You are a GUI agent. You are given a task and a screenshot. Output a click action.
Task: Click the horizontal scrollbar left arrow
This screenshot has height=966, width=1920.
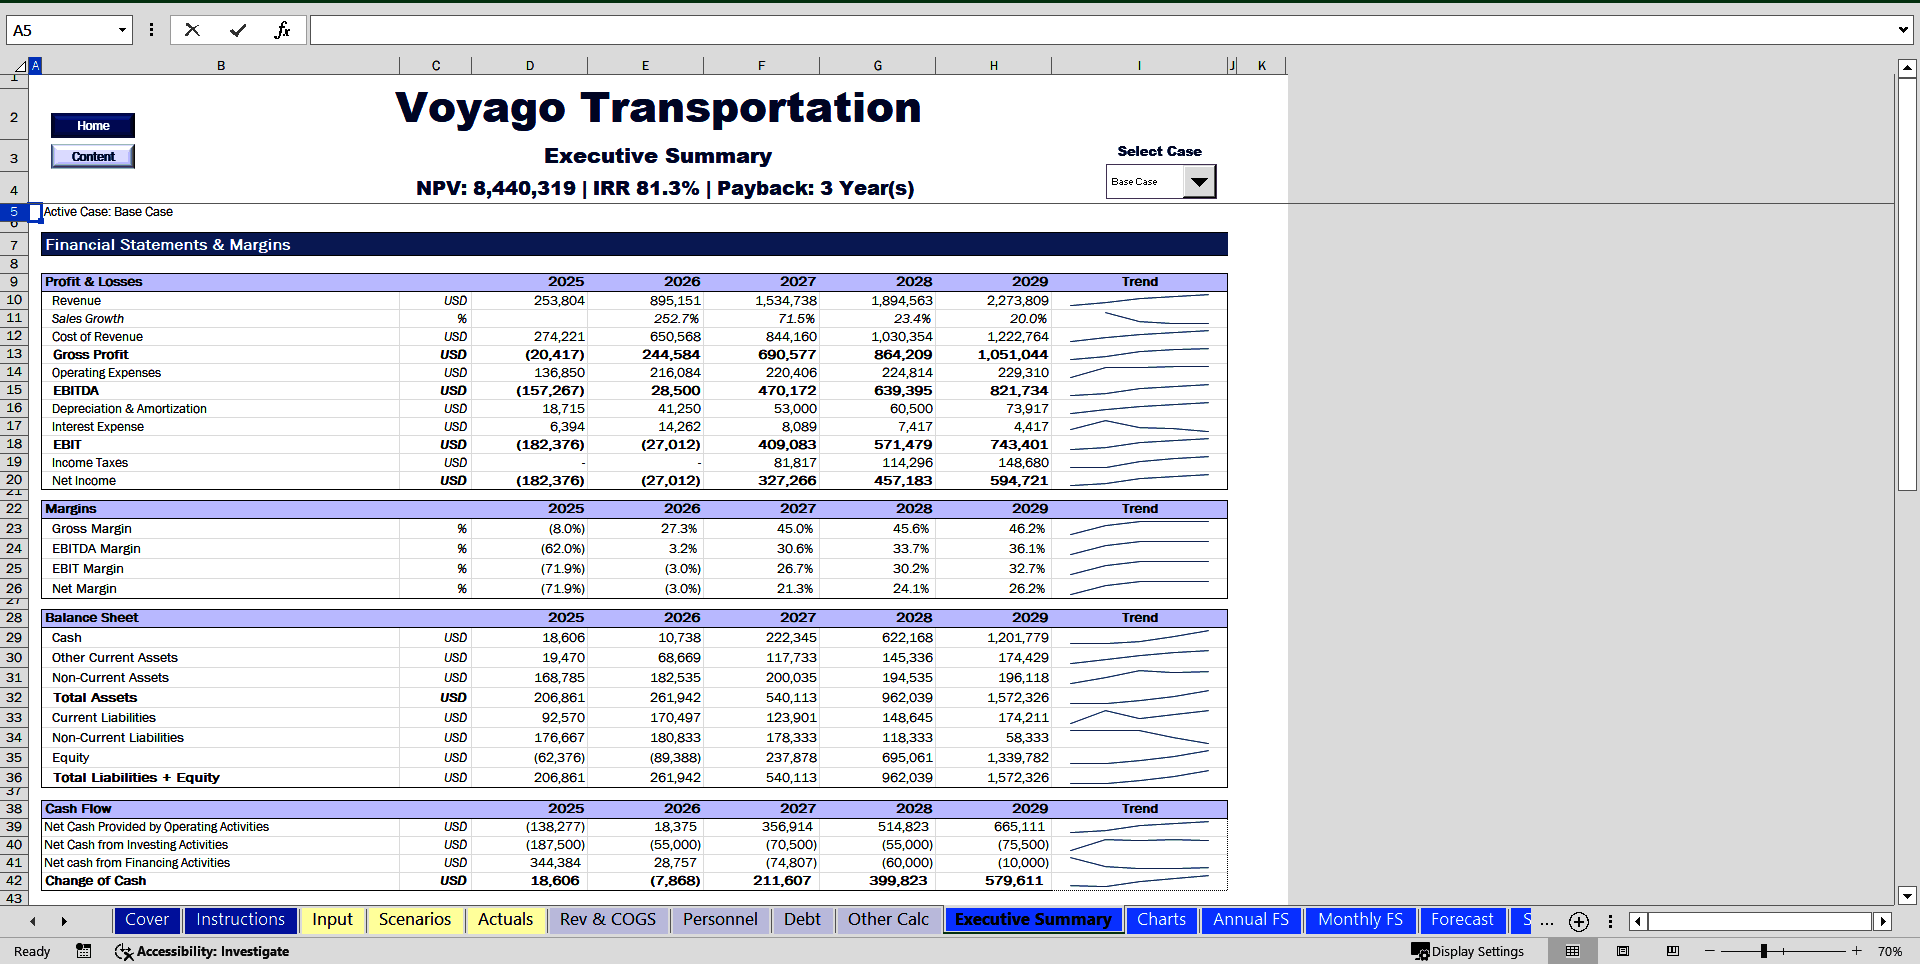pyautogui.click(x=1638, y=921)
